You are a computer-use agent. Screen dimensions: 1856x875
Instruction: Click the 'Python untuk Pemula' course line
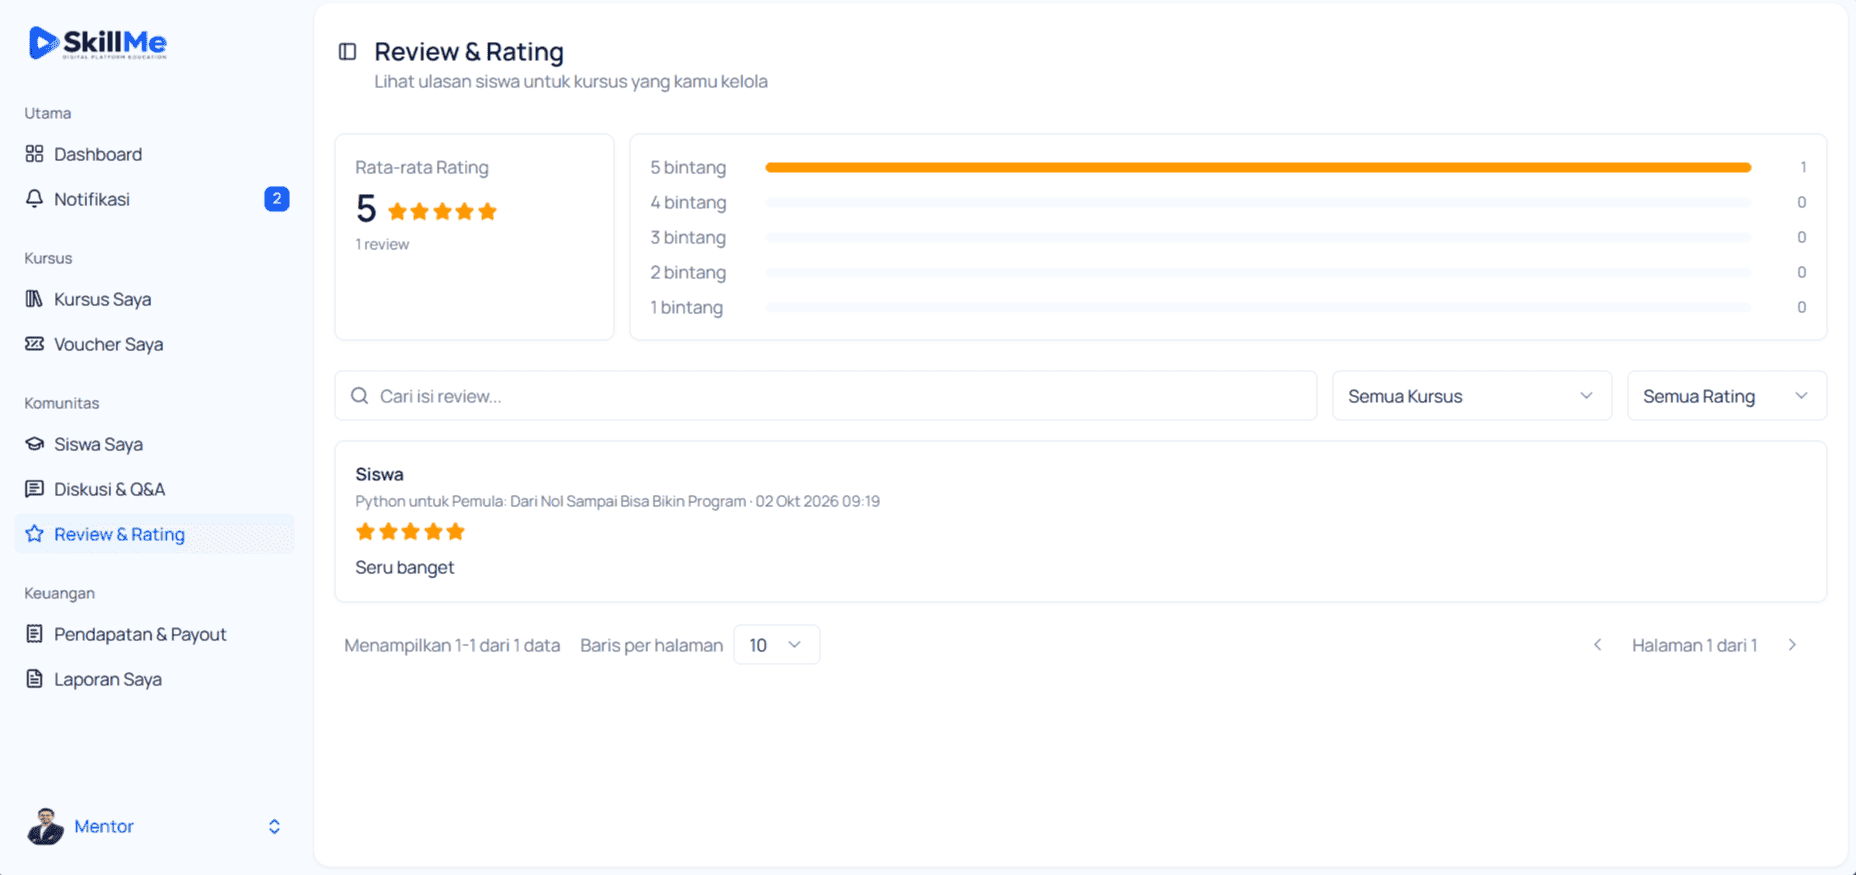tap(617, 501)
